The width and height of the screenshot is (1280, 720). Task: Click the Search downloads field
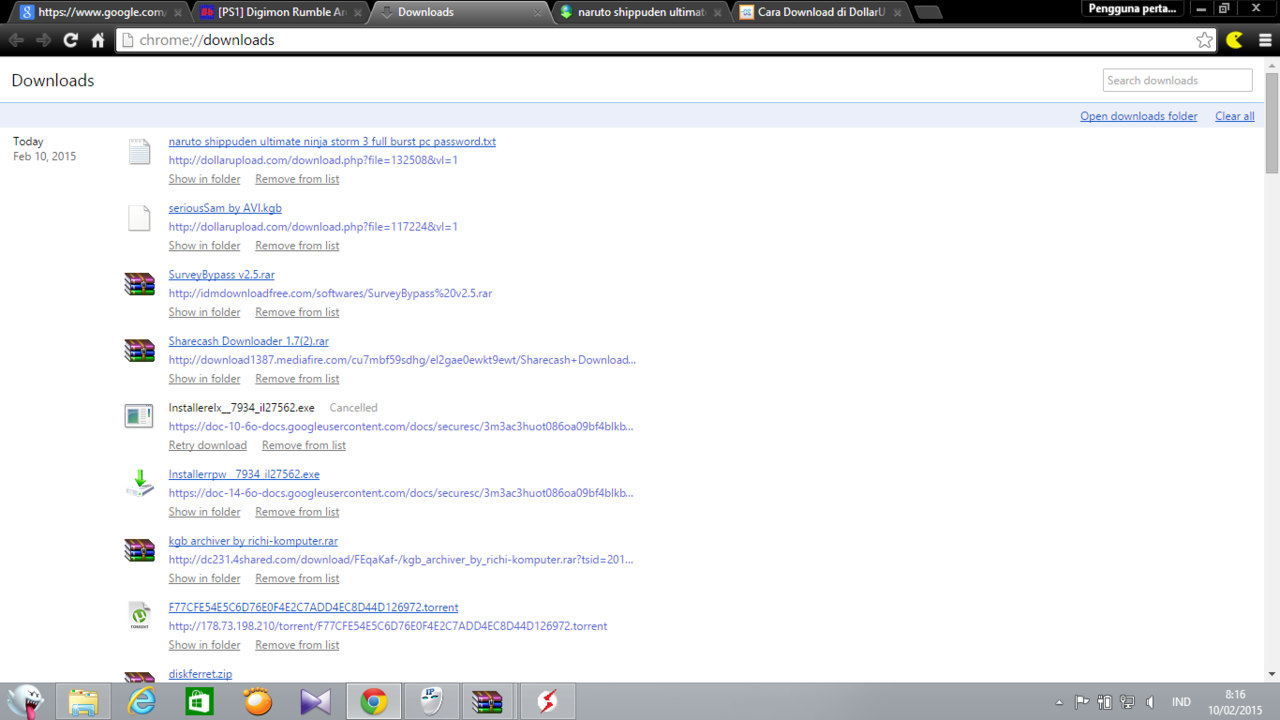coord(1178,80)
